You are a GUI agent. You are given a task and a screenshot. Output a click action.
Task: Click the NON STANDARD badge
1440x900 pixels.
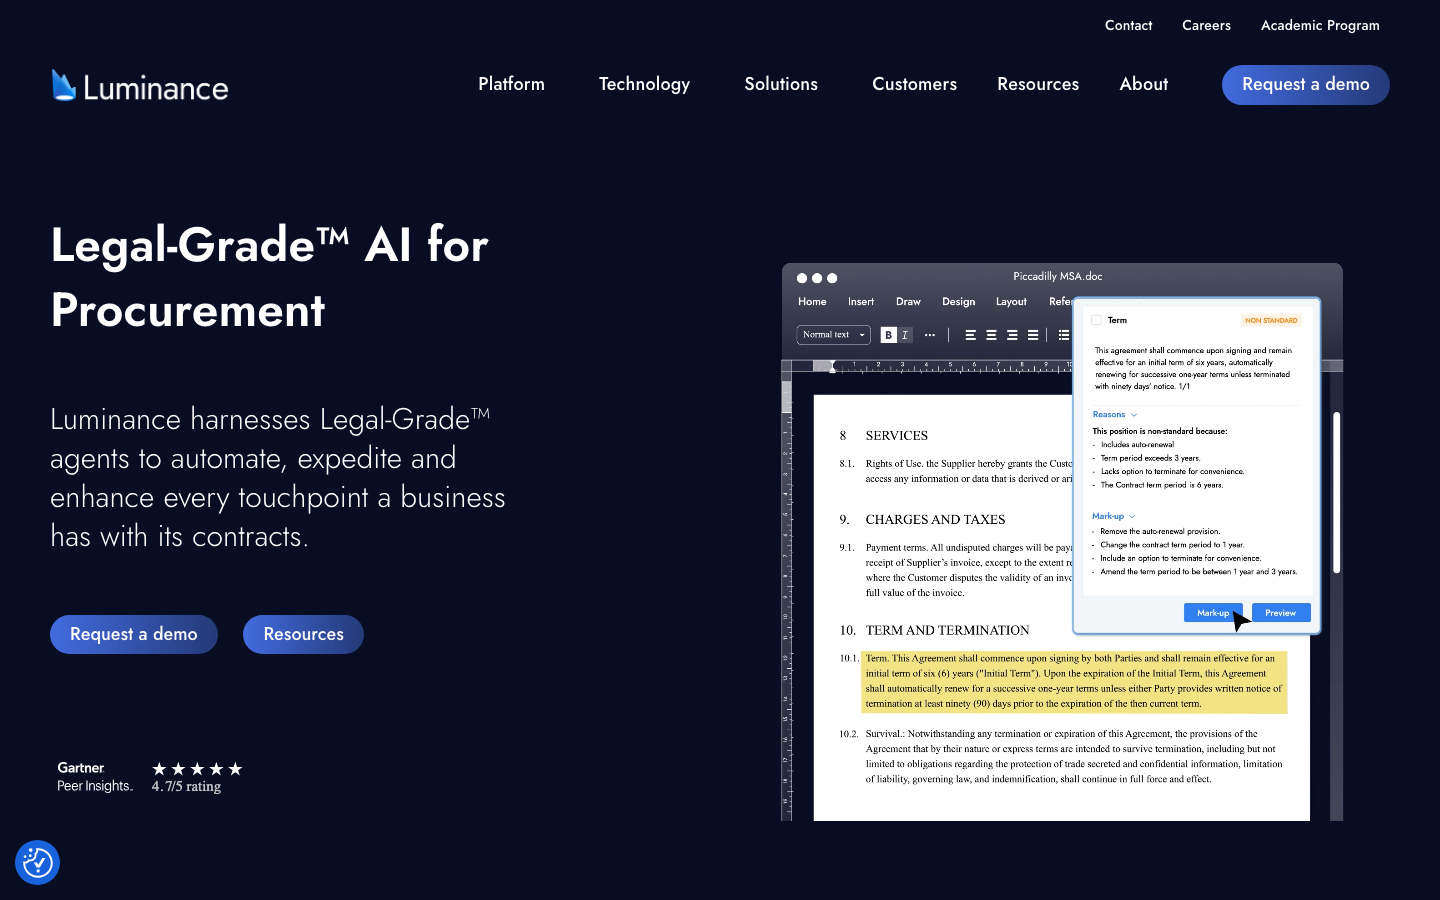pos(1271,320)
